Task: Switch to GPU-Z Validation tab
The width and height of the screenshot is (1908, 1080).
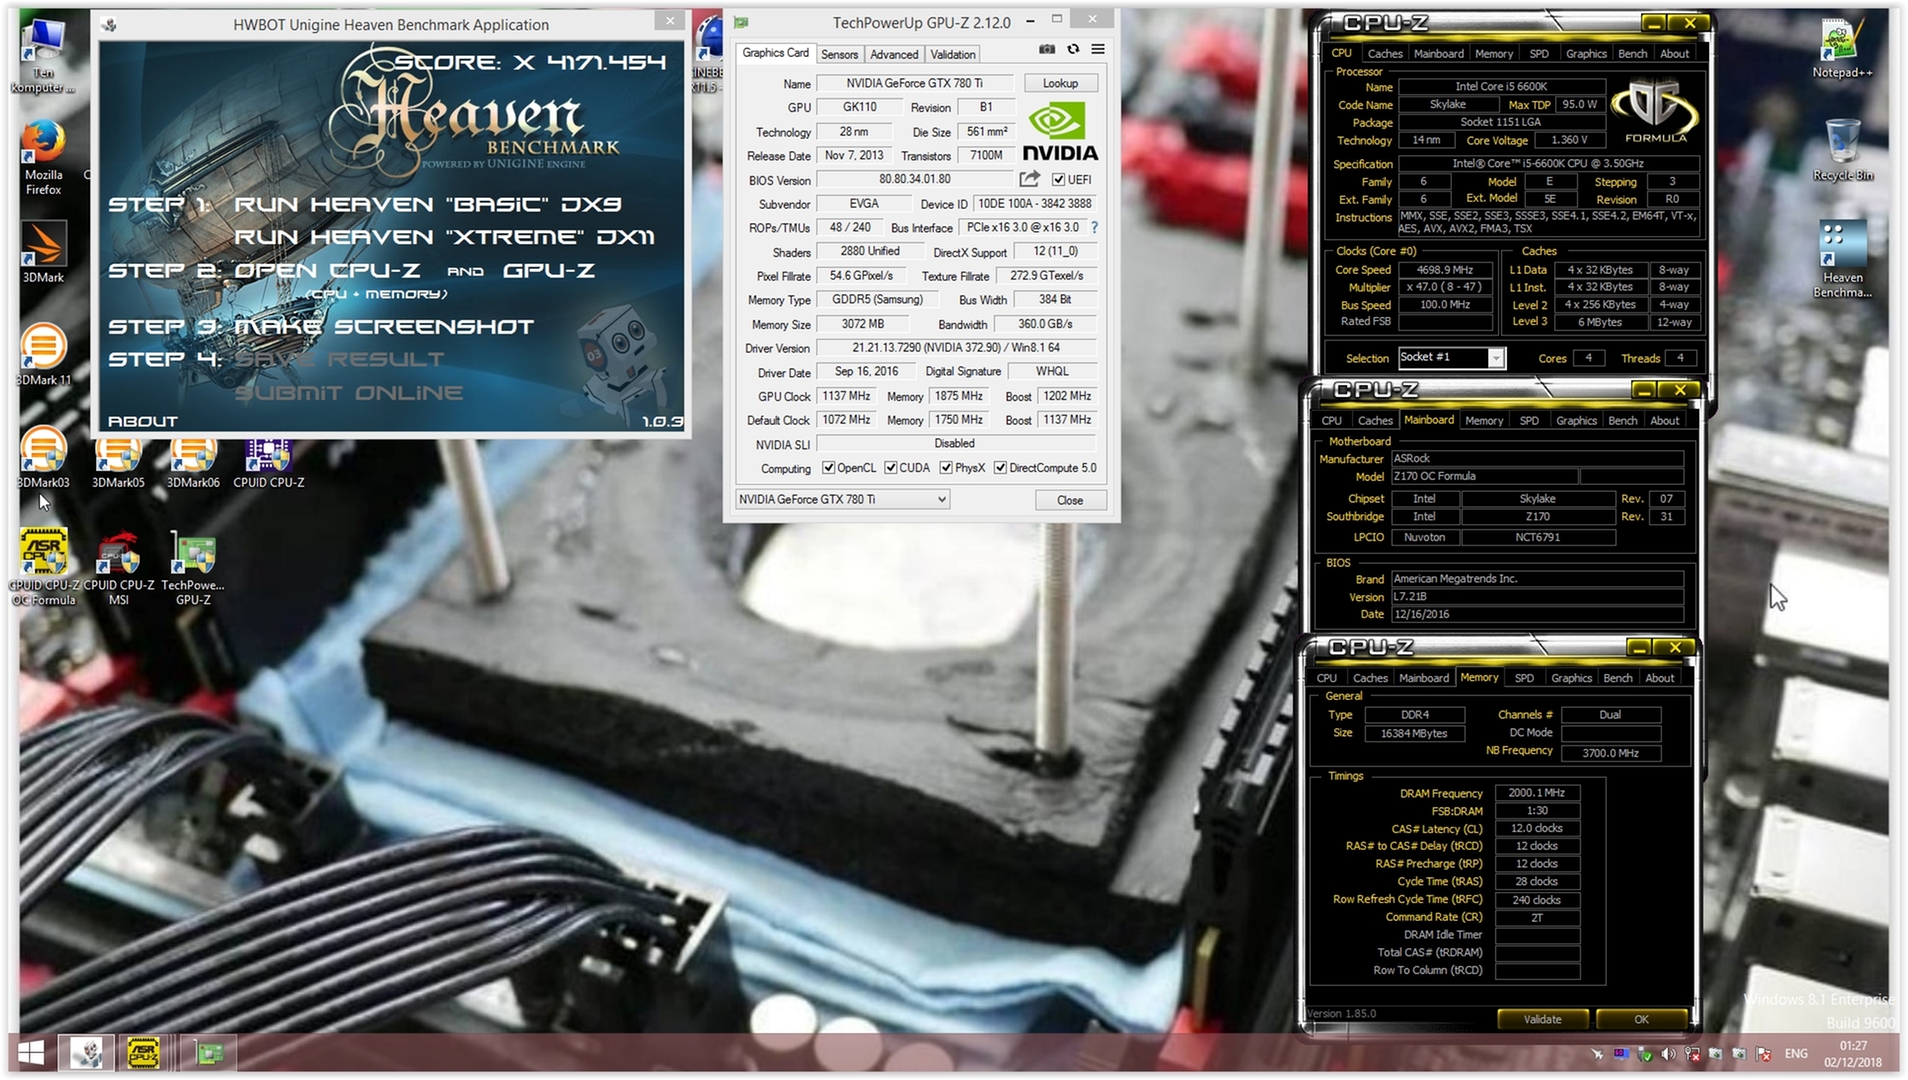Action: click(952, 54)
